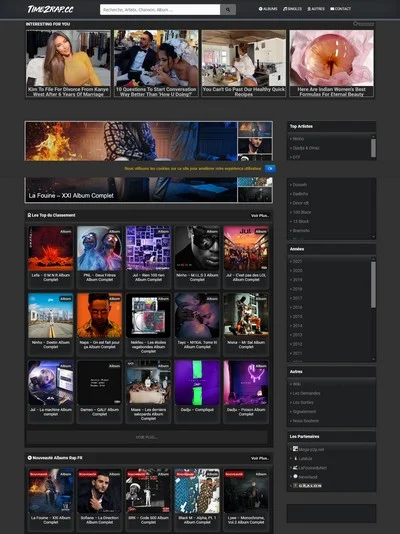Screen dimensions: 400x534
Task: Open the Singles menu item
Action: pyautogui.click(x=292, y=9)
